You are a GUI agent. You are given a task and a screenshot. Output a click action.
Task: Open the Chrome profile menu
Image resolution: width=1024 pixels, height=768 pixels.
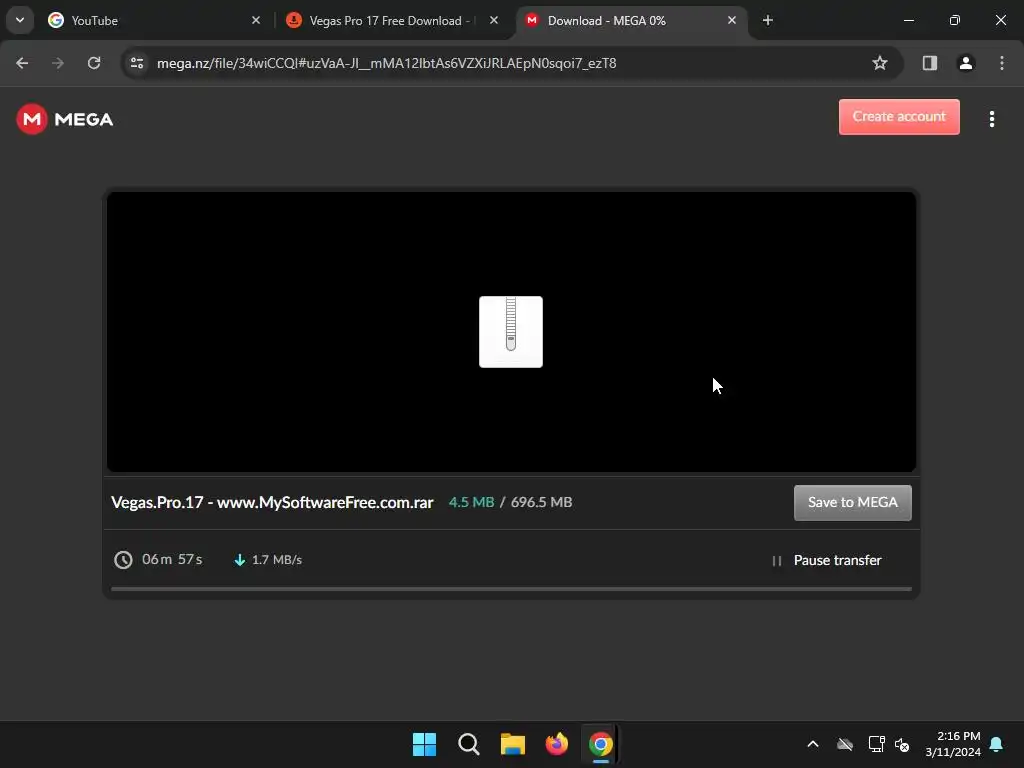click(965, 63)
